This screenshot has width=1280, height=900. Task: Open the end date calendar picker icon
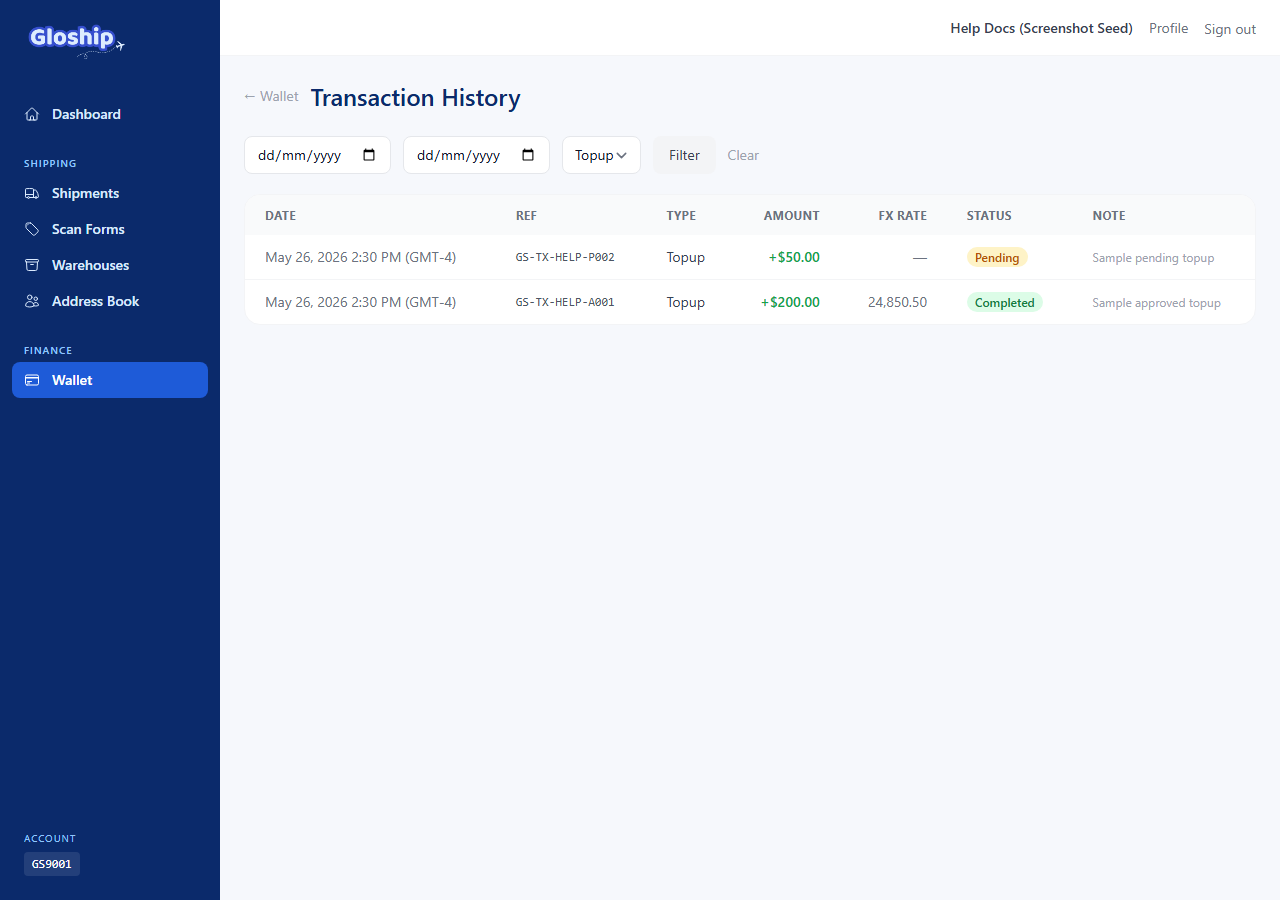[x=528, y=155]
